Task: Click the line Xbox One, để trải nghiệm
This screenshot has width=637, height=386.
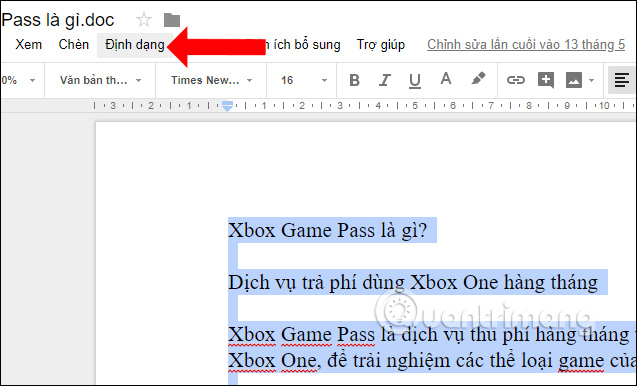Action: pos(432,360)
